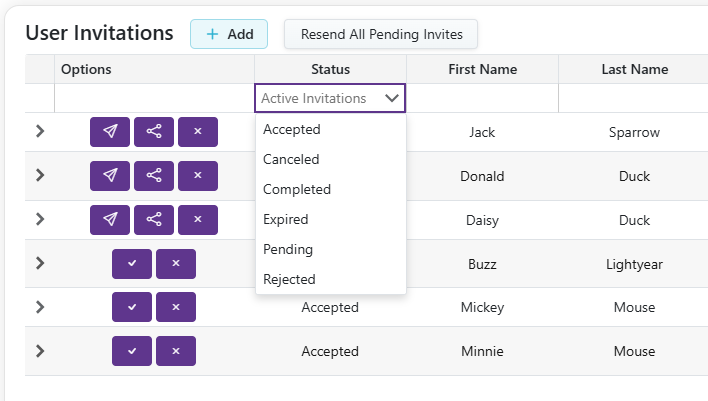
Task: Toggle the Active Invitations status dropdown
Action: pyautogui.click(x=330, y=98)
